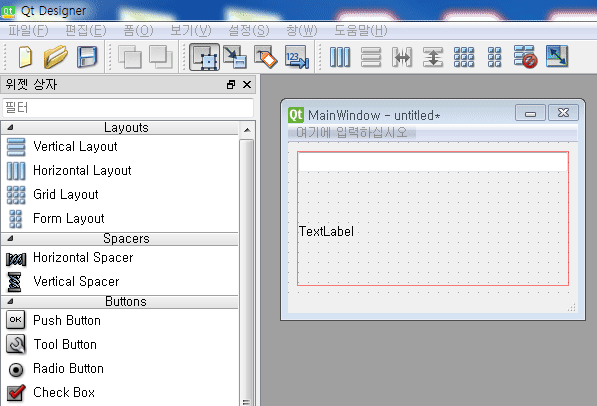Viewport: 597px width, 406px height.
Task: Collapse the Spacers category
Action: click(x=10, y=239)
